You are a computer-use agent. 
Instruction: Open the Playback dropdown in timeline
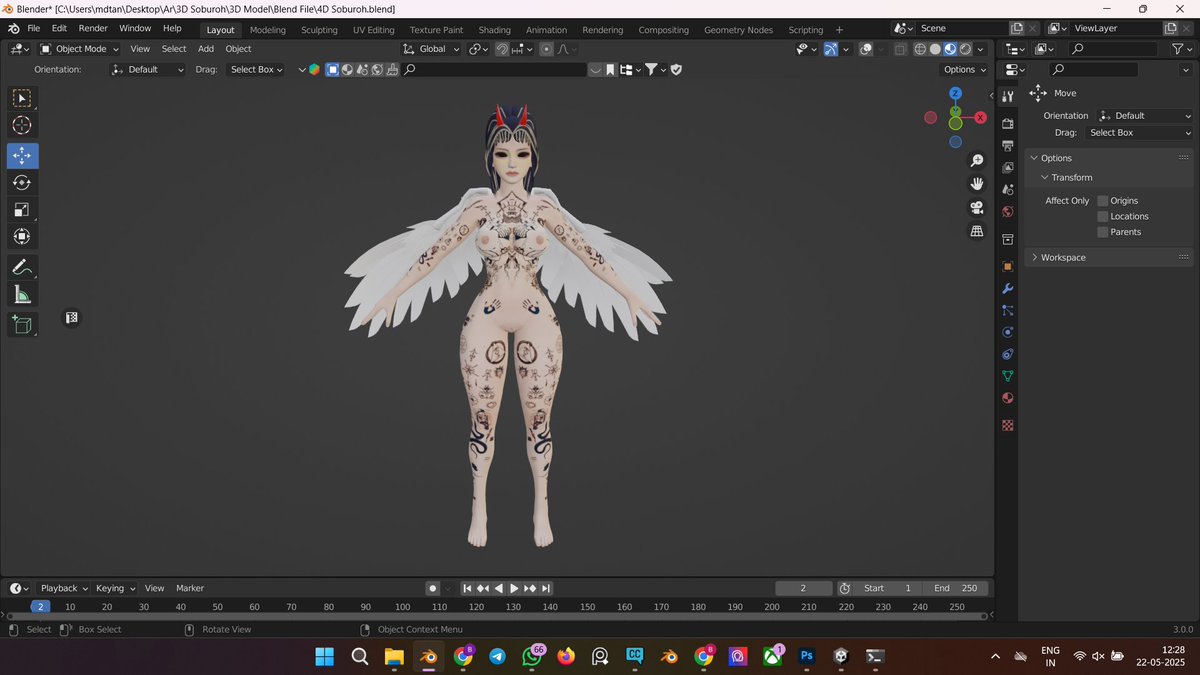click(64, 588)
